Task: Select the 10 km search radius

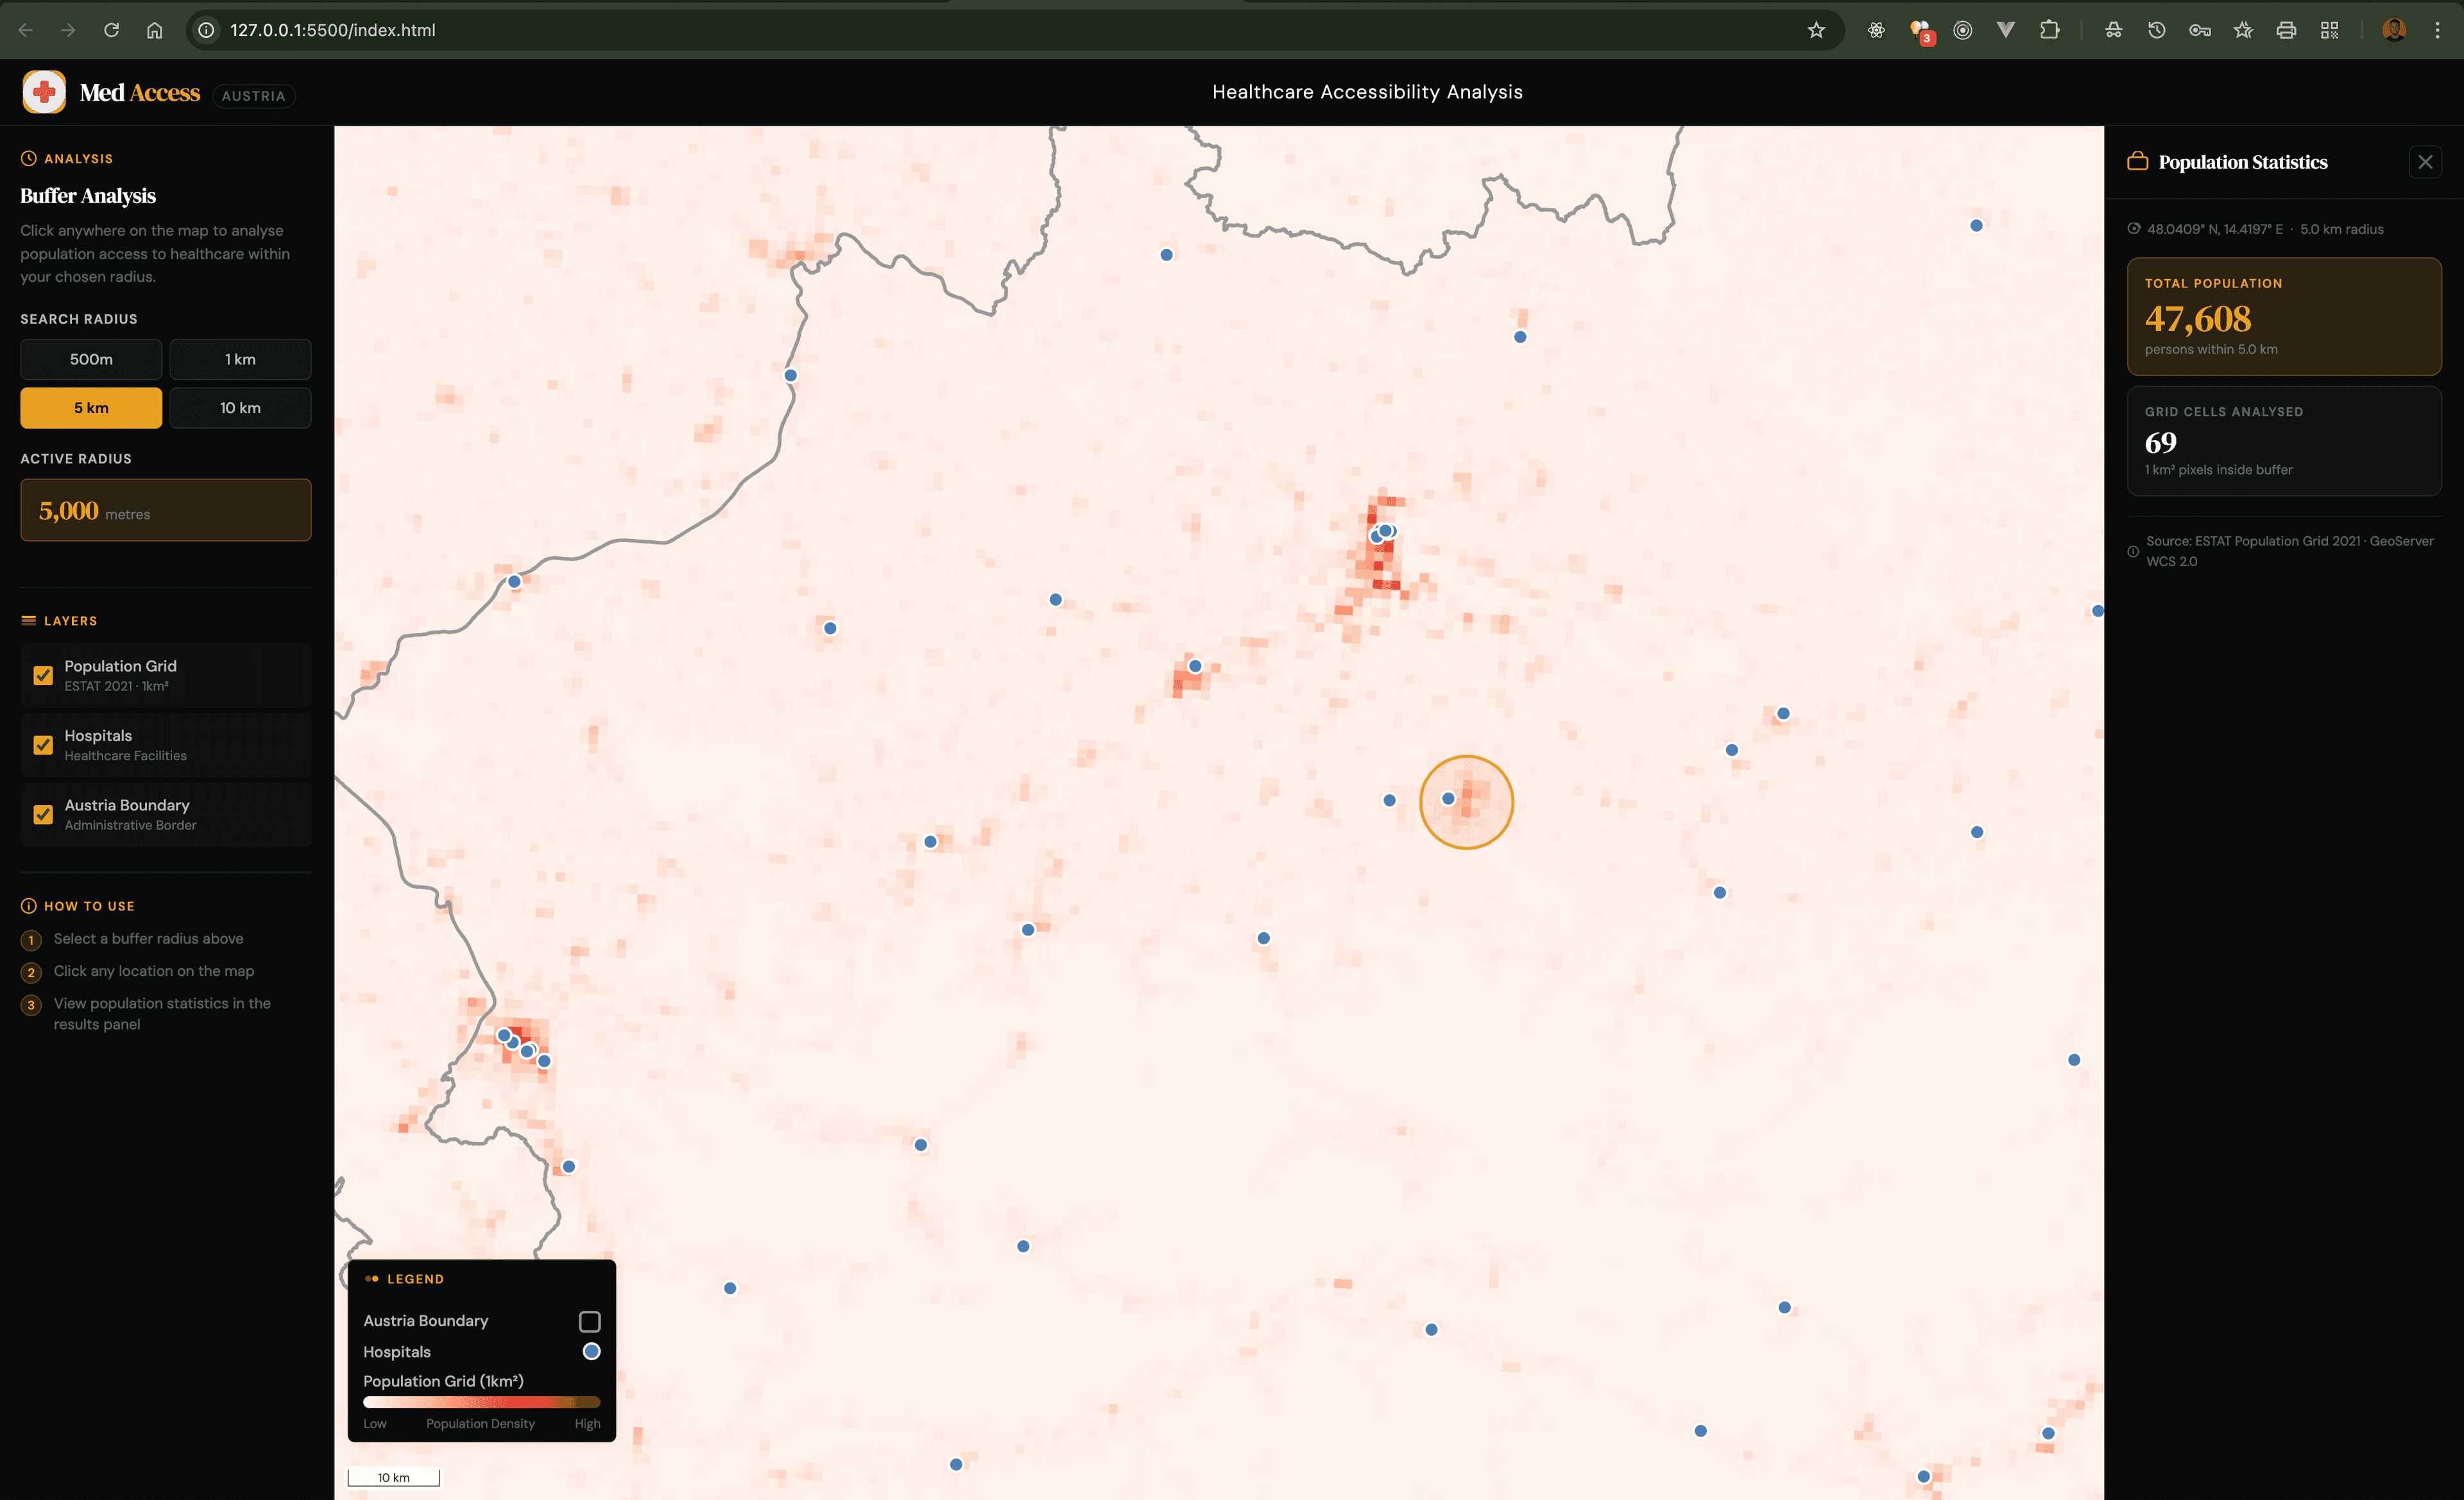Action: 240,408
